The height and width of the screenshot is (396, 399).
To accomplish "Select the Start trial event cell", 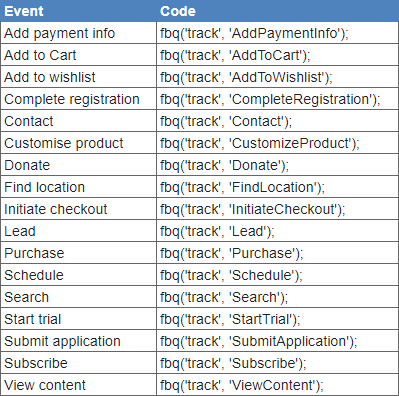I will (x=78, y=319).
